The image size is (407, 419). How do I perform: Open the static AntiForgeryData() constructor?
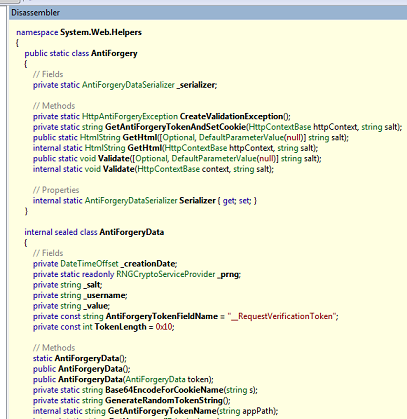pos(87,358)
